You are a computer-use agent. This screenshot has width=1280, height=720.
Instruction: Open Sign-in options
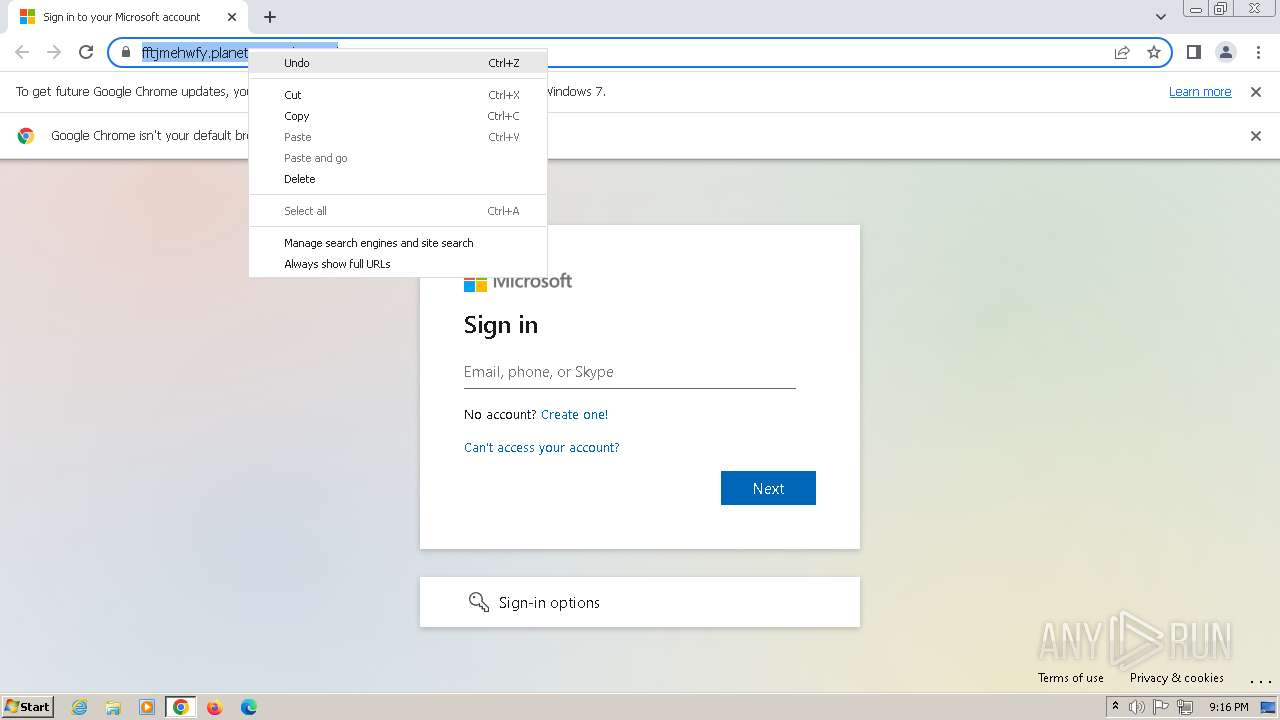coord(640,602)
